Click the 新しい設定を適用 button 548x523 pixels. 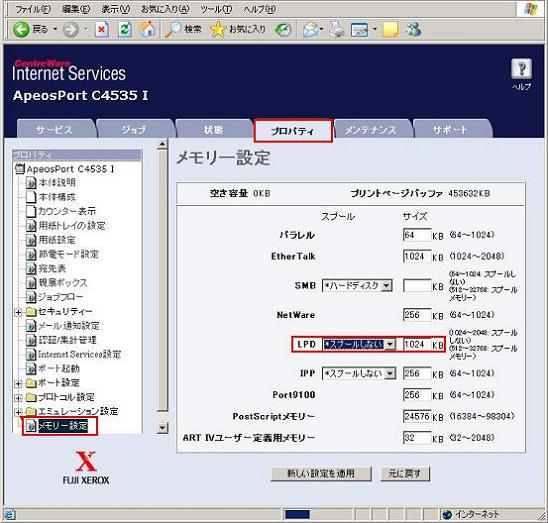(x=321, y=474)
